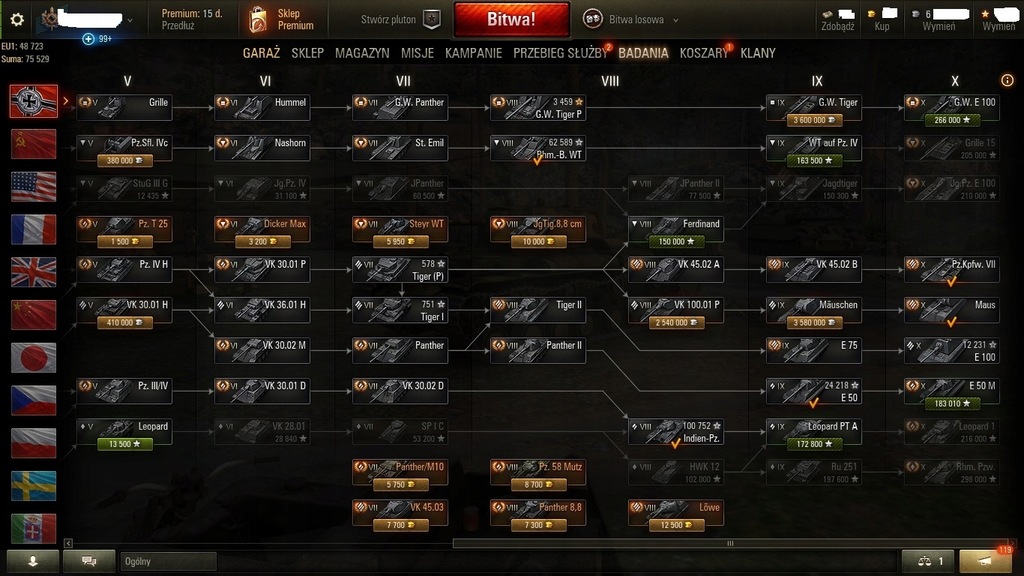The width and height of the screenshot is (1024, 576).
Task: Expand the player account dropdown arrow
Action: click(x=130, y=20)
